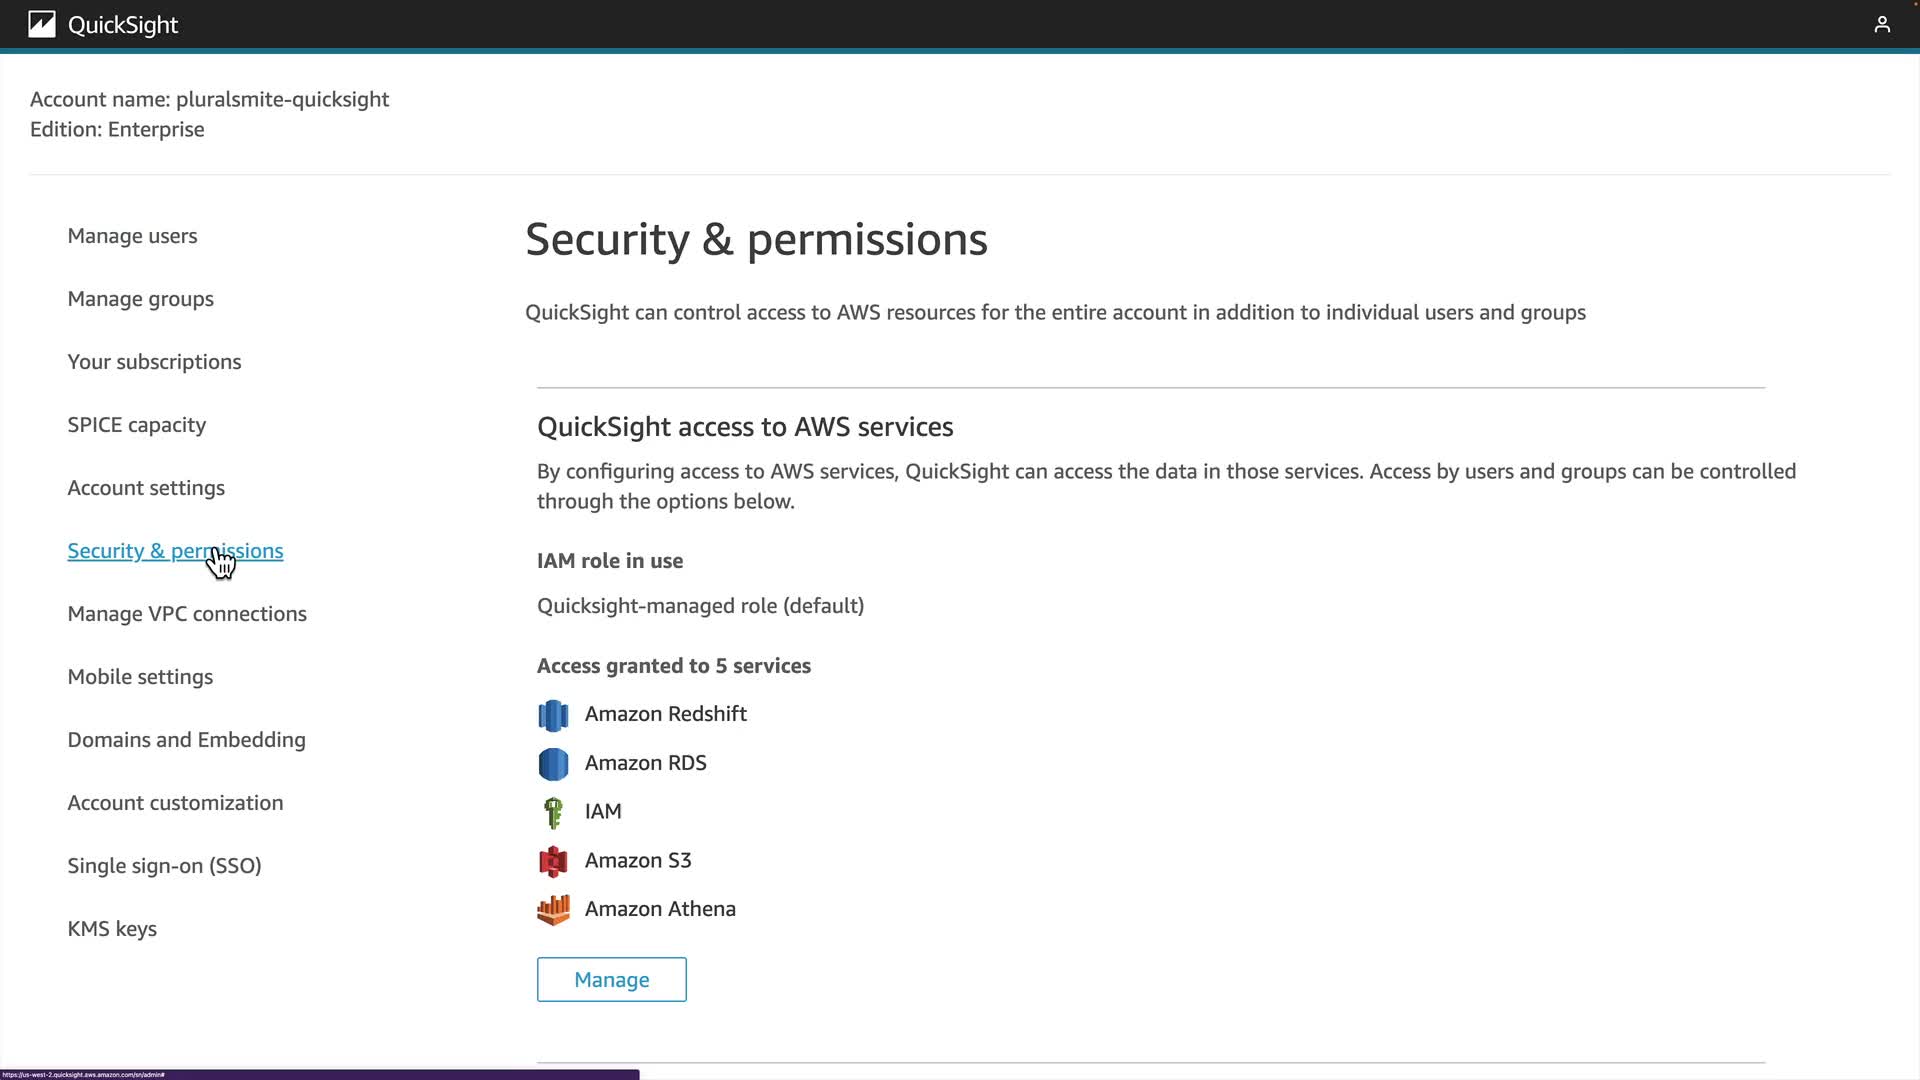Open Domains and Embedding page
The height and width of the screenshot is (1080, 1920).
[186, 740]
